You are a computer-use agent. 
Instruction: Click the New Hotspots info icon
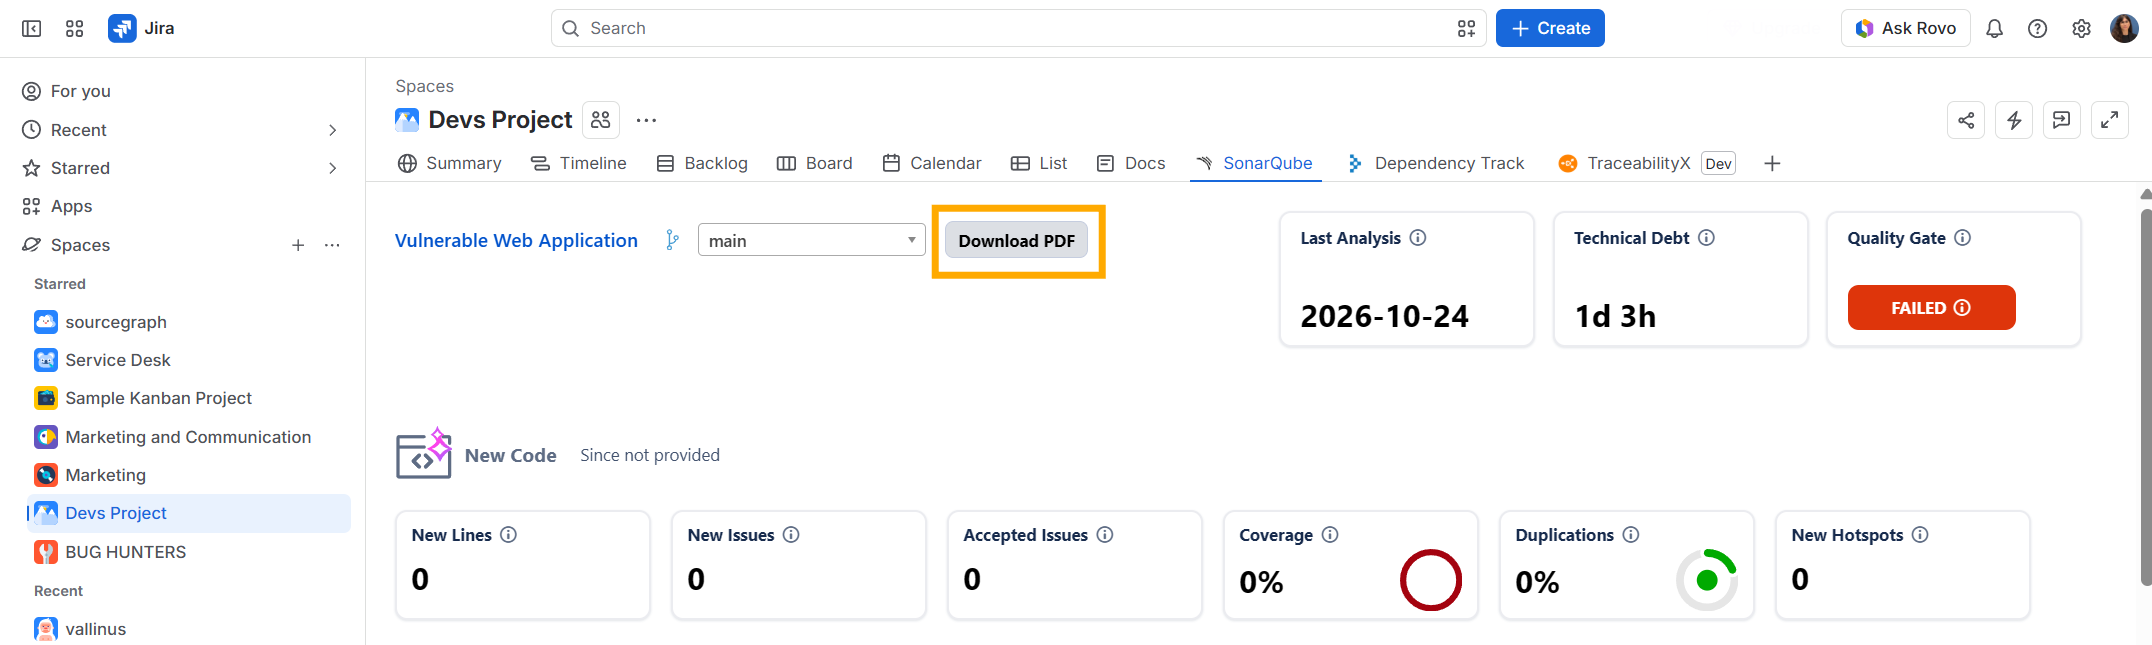[1920, 535]
